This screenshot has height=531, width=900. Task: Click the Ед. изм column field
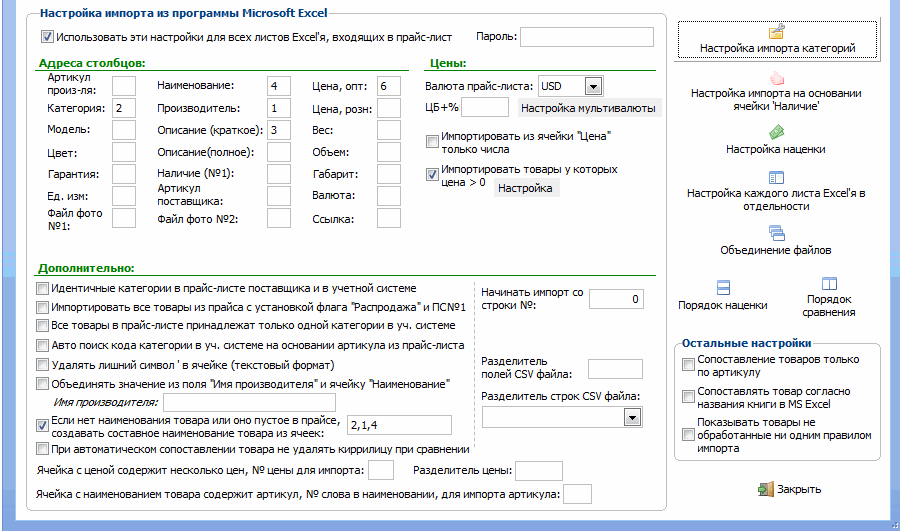(x=124, y=196)
